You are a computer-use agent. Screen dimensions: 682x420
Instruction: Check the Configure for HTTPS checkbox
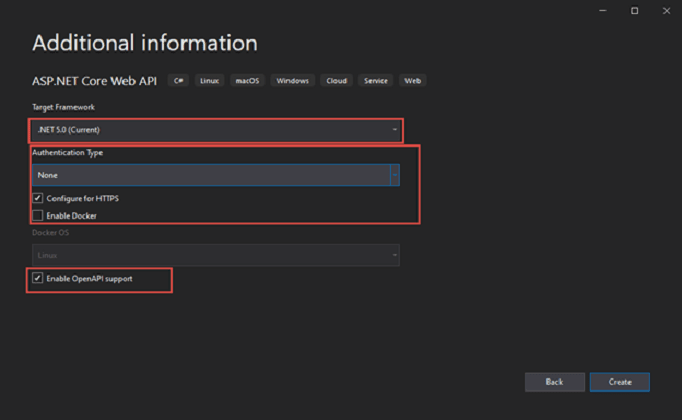38,198
